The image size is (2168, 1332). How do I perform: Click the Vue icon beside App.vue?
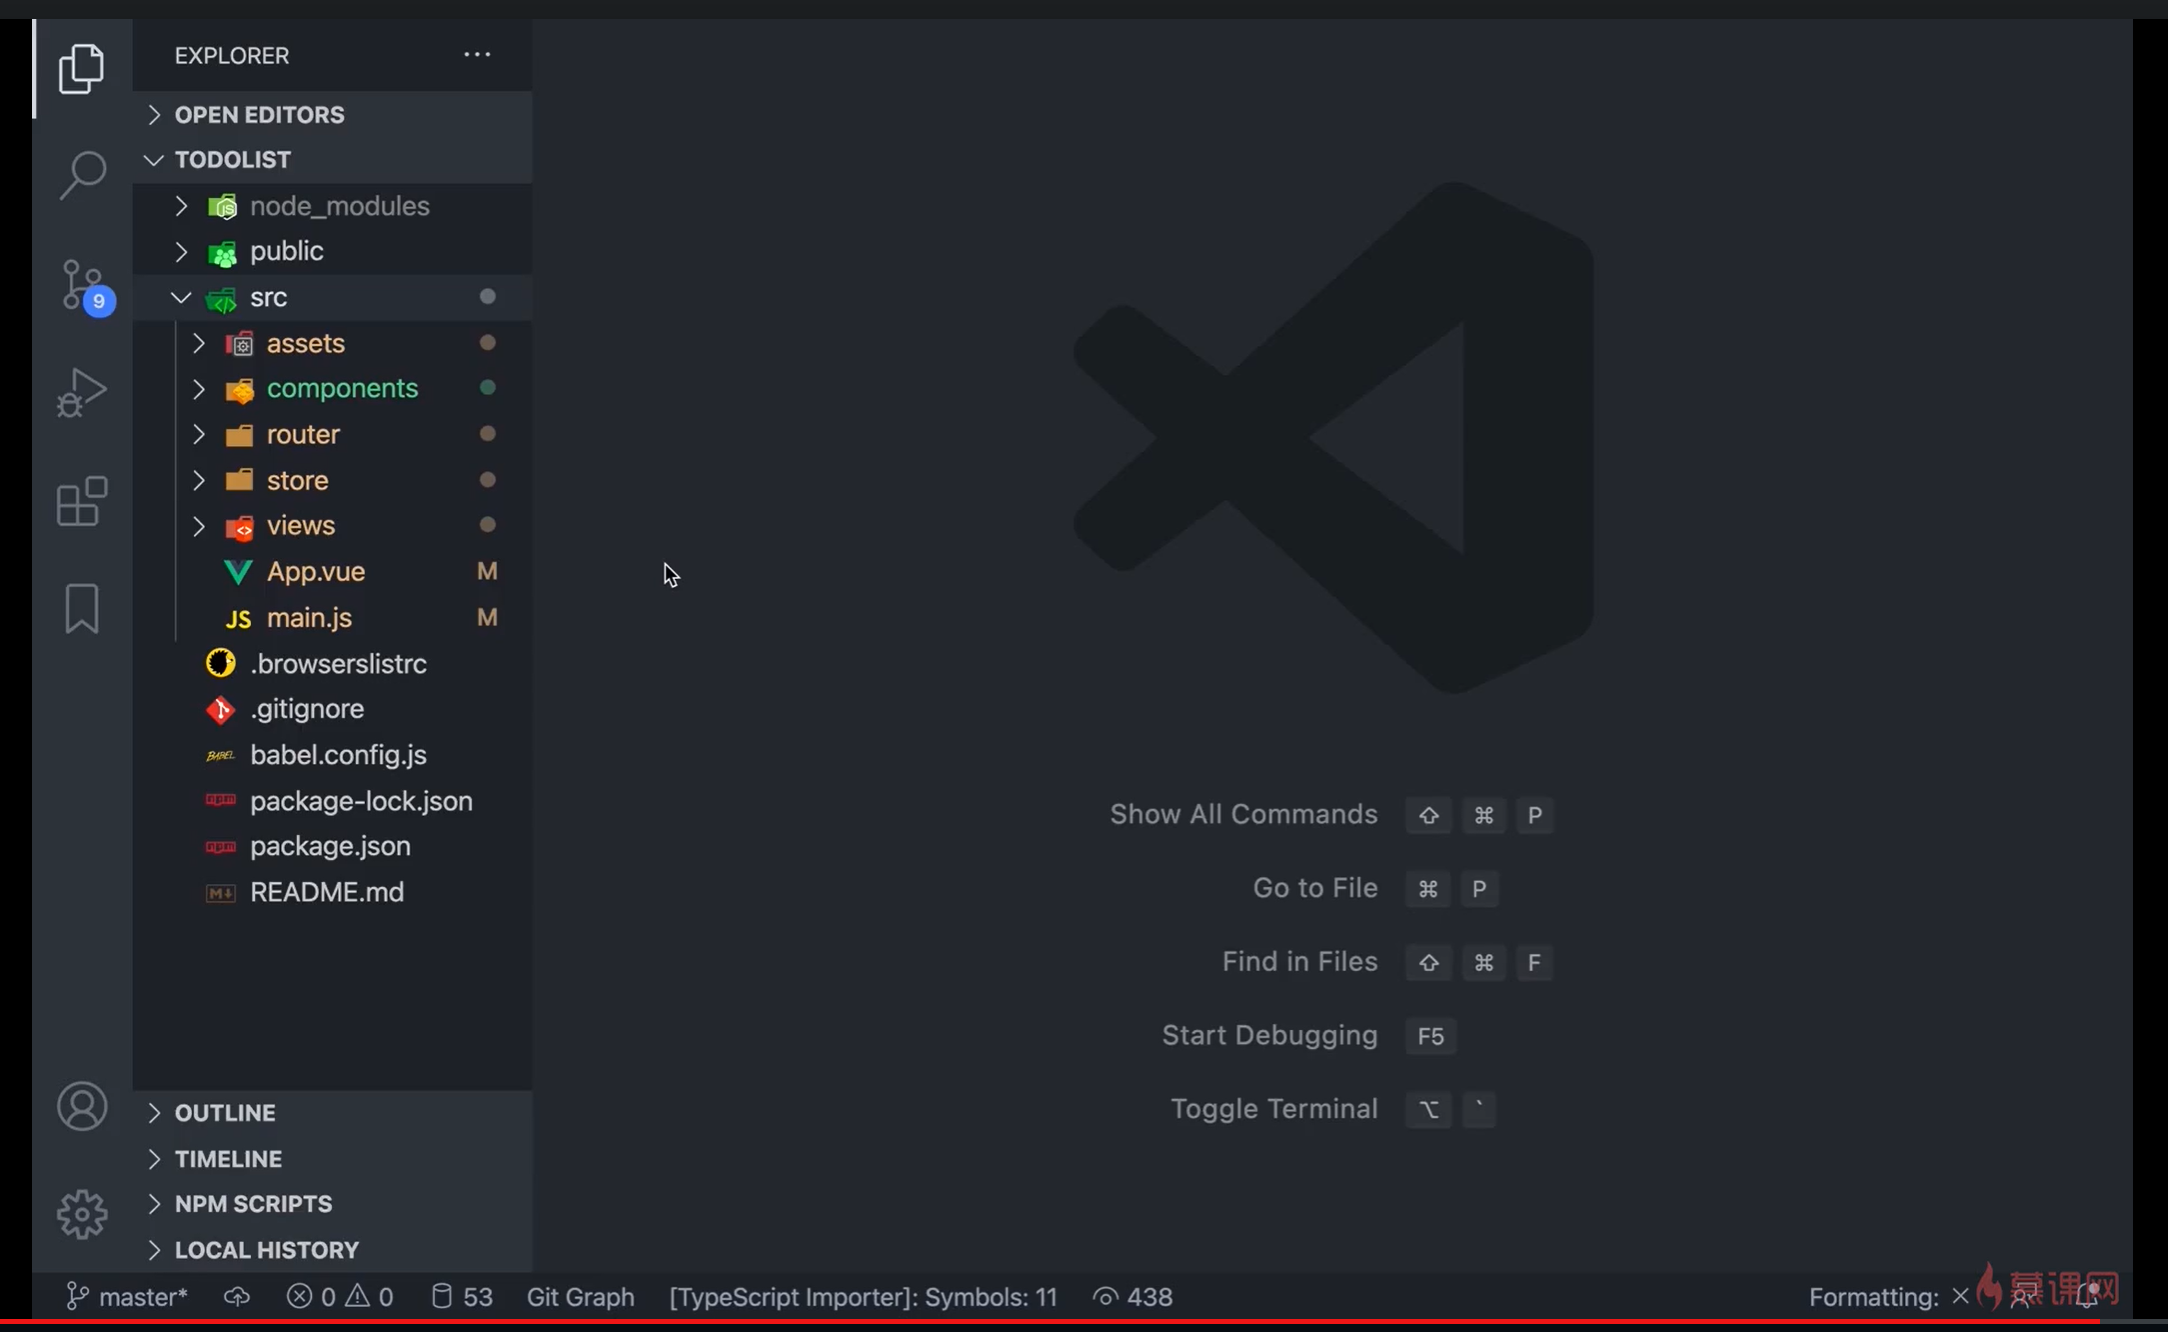click(238, 572)
